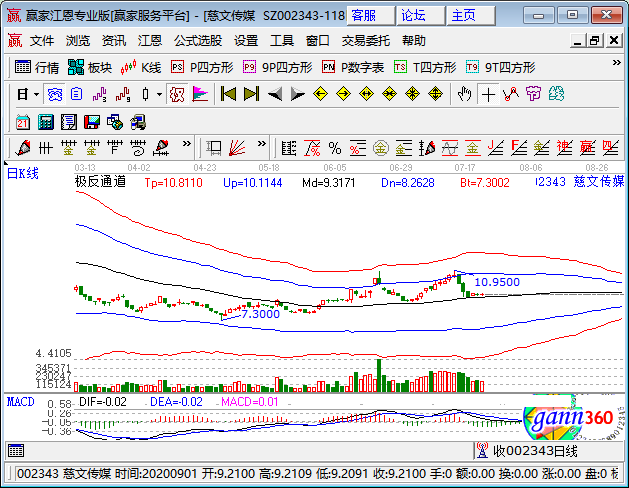
Task: Select the grid lines tool icon
Action: point(45,148)
